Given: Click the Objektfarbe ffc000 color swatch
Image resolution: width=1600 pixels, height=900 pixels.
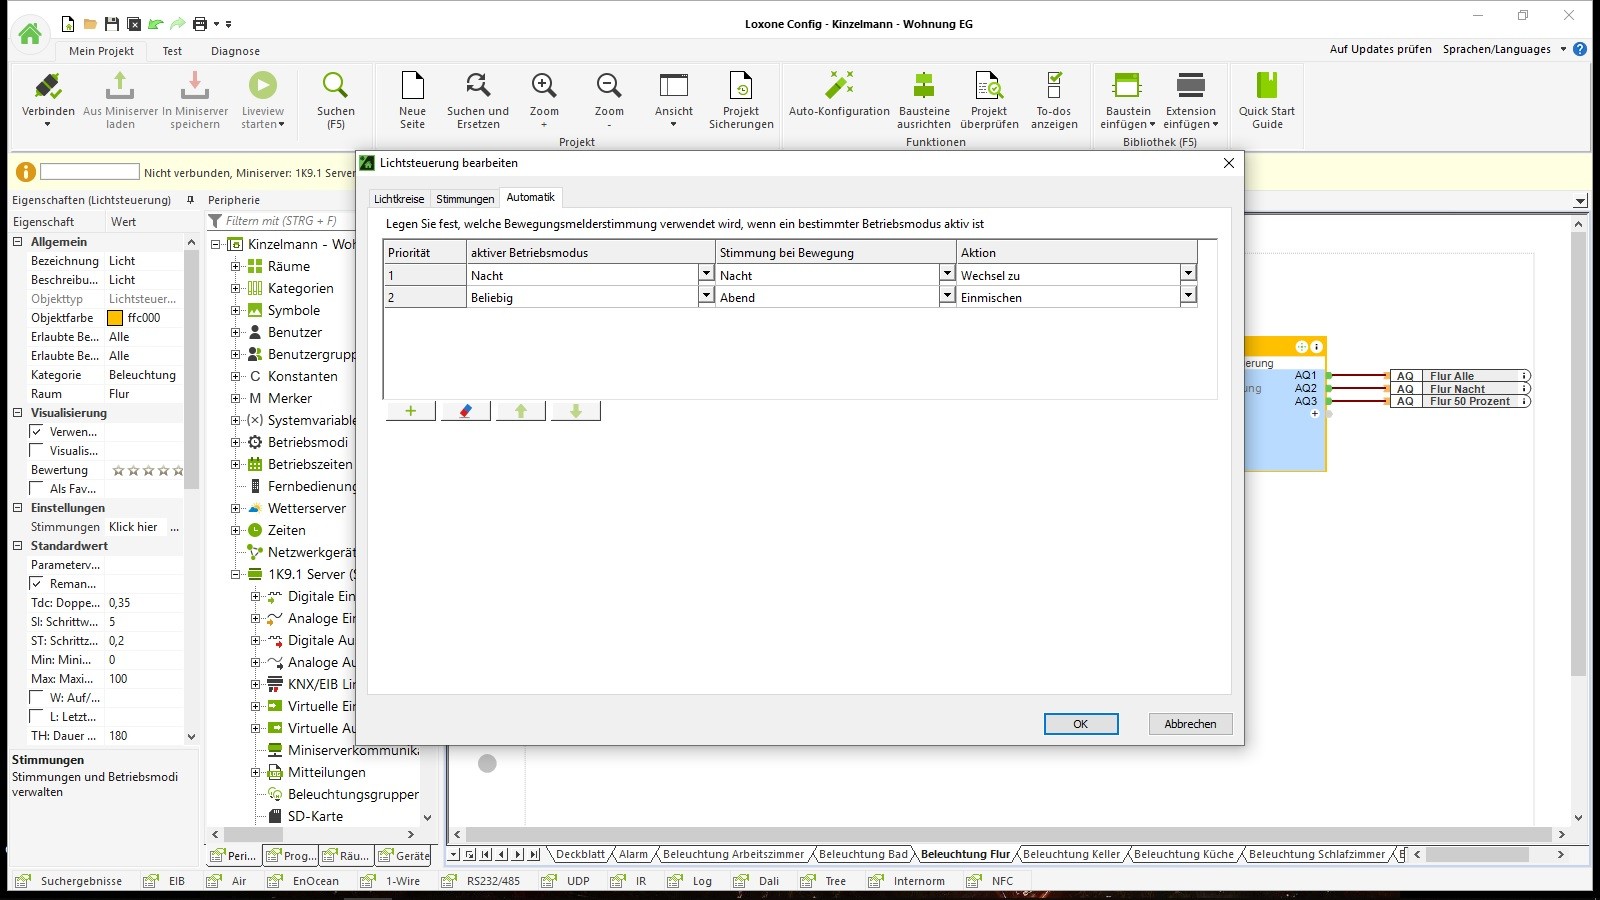Looking at the screenshot, I should (x=115, y=318).
